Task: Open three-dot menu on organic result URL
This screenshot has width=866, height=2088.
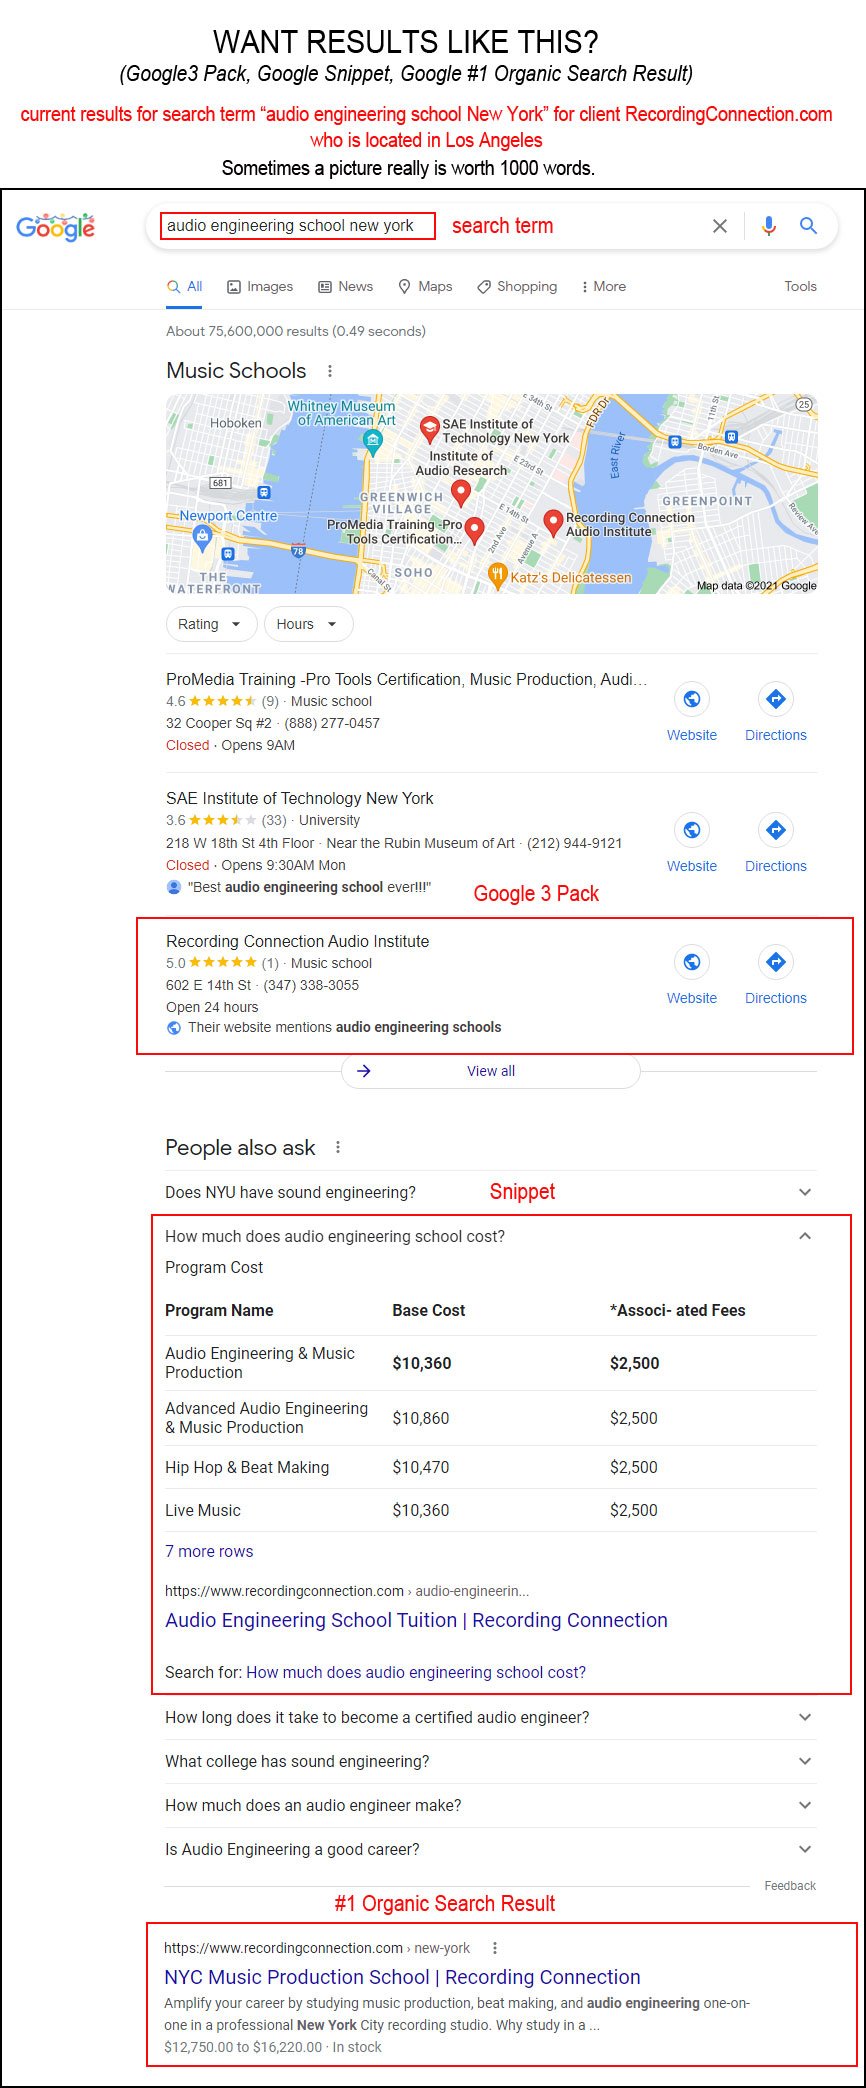Action: pos(495,1948)
